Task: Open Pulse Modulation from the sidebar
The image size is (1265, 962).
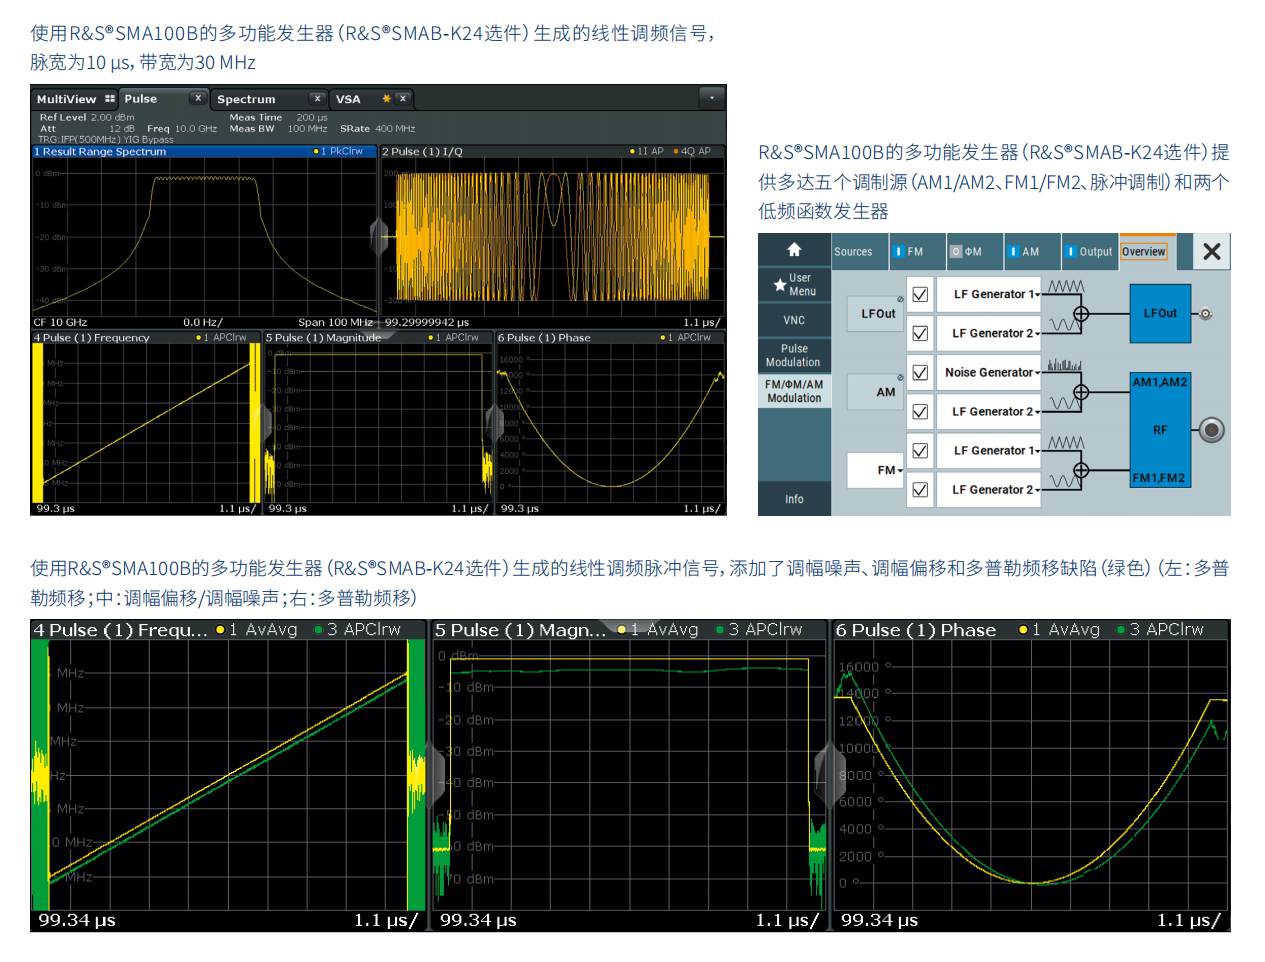Action: (x=794, y=356)
